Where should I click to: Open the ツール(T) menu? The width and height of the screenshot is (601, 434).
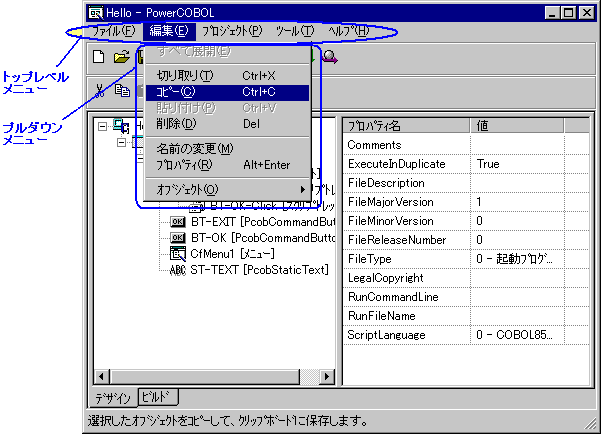coord(295,31)
